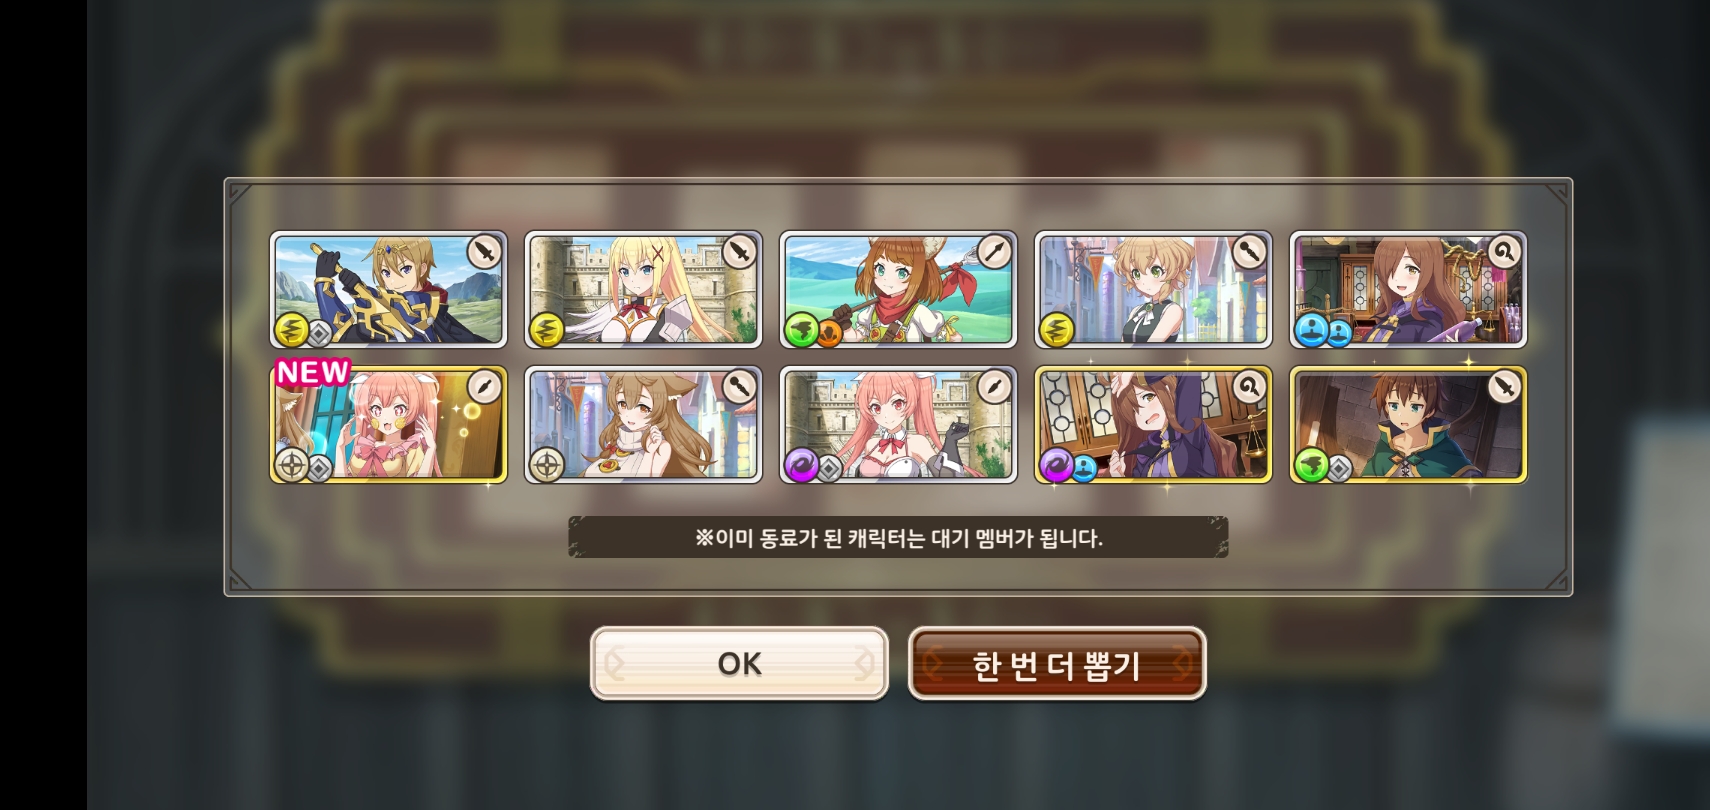Click the dark element icon on the pink-haired bunny girl card
This screenshot has width=1710, height=810.
pos(801,464)
